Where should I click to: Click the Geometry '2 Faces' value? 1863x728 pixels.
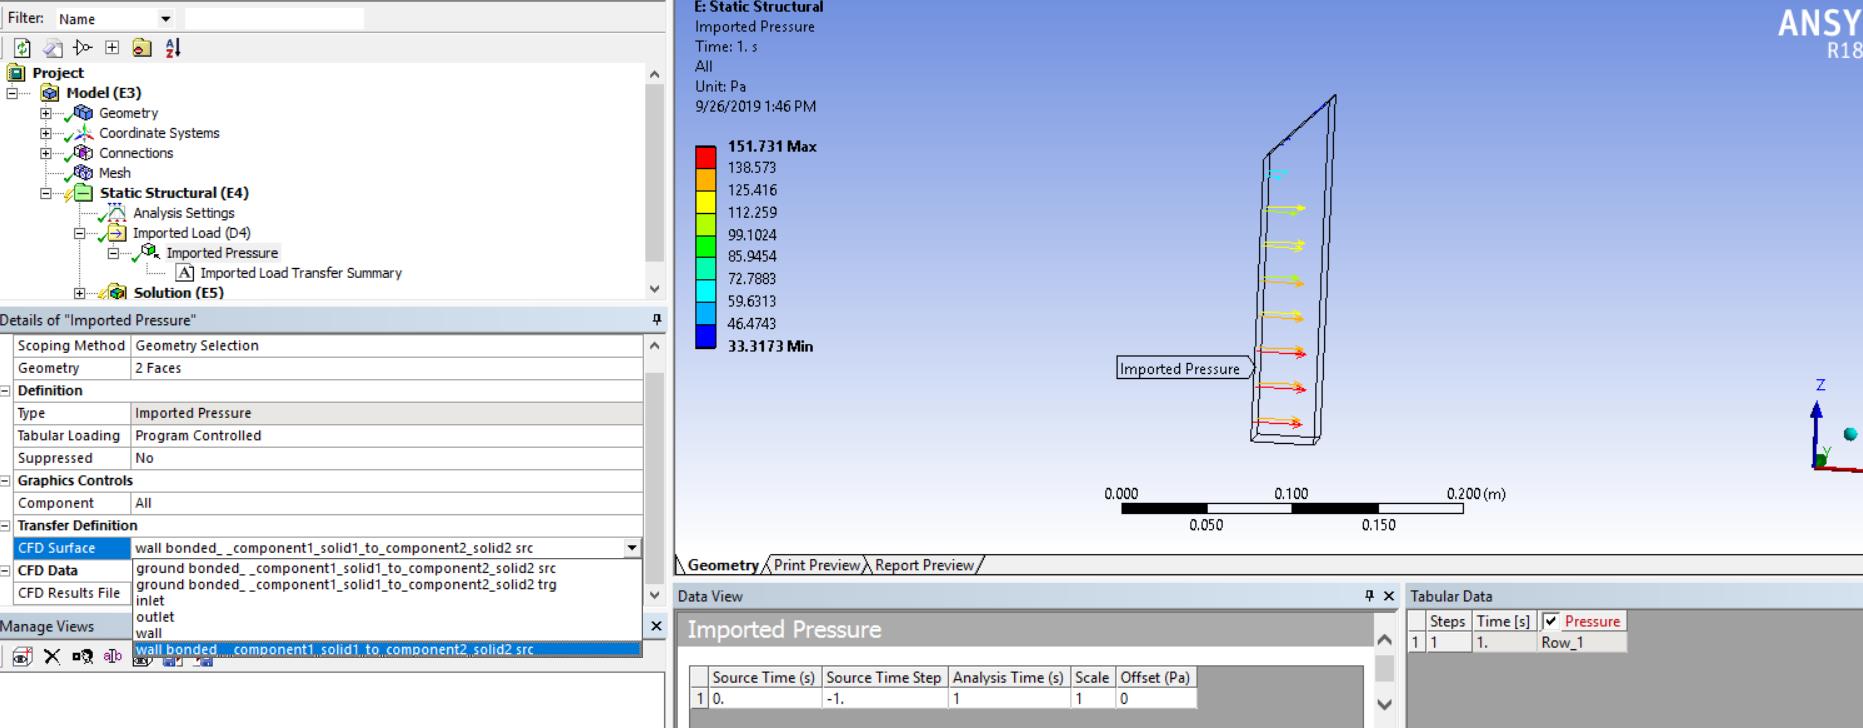[387, 368]
